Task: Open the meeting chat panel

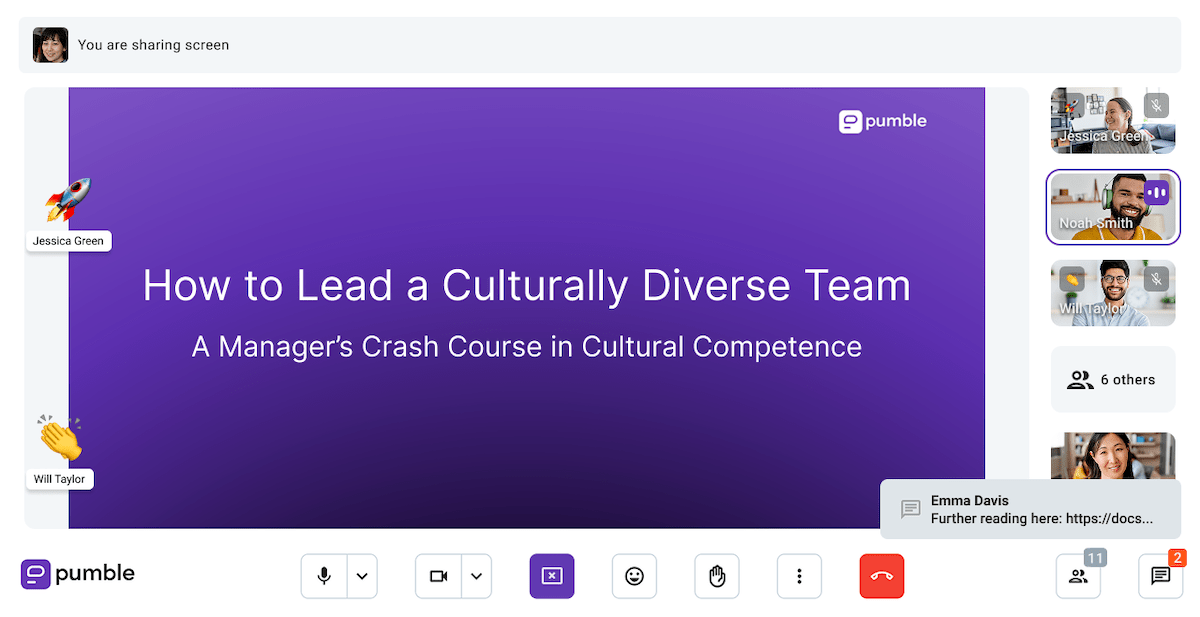Action: pos(1160,576)
